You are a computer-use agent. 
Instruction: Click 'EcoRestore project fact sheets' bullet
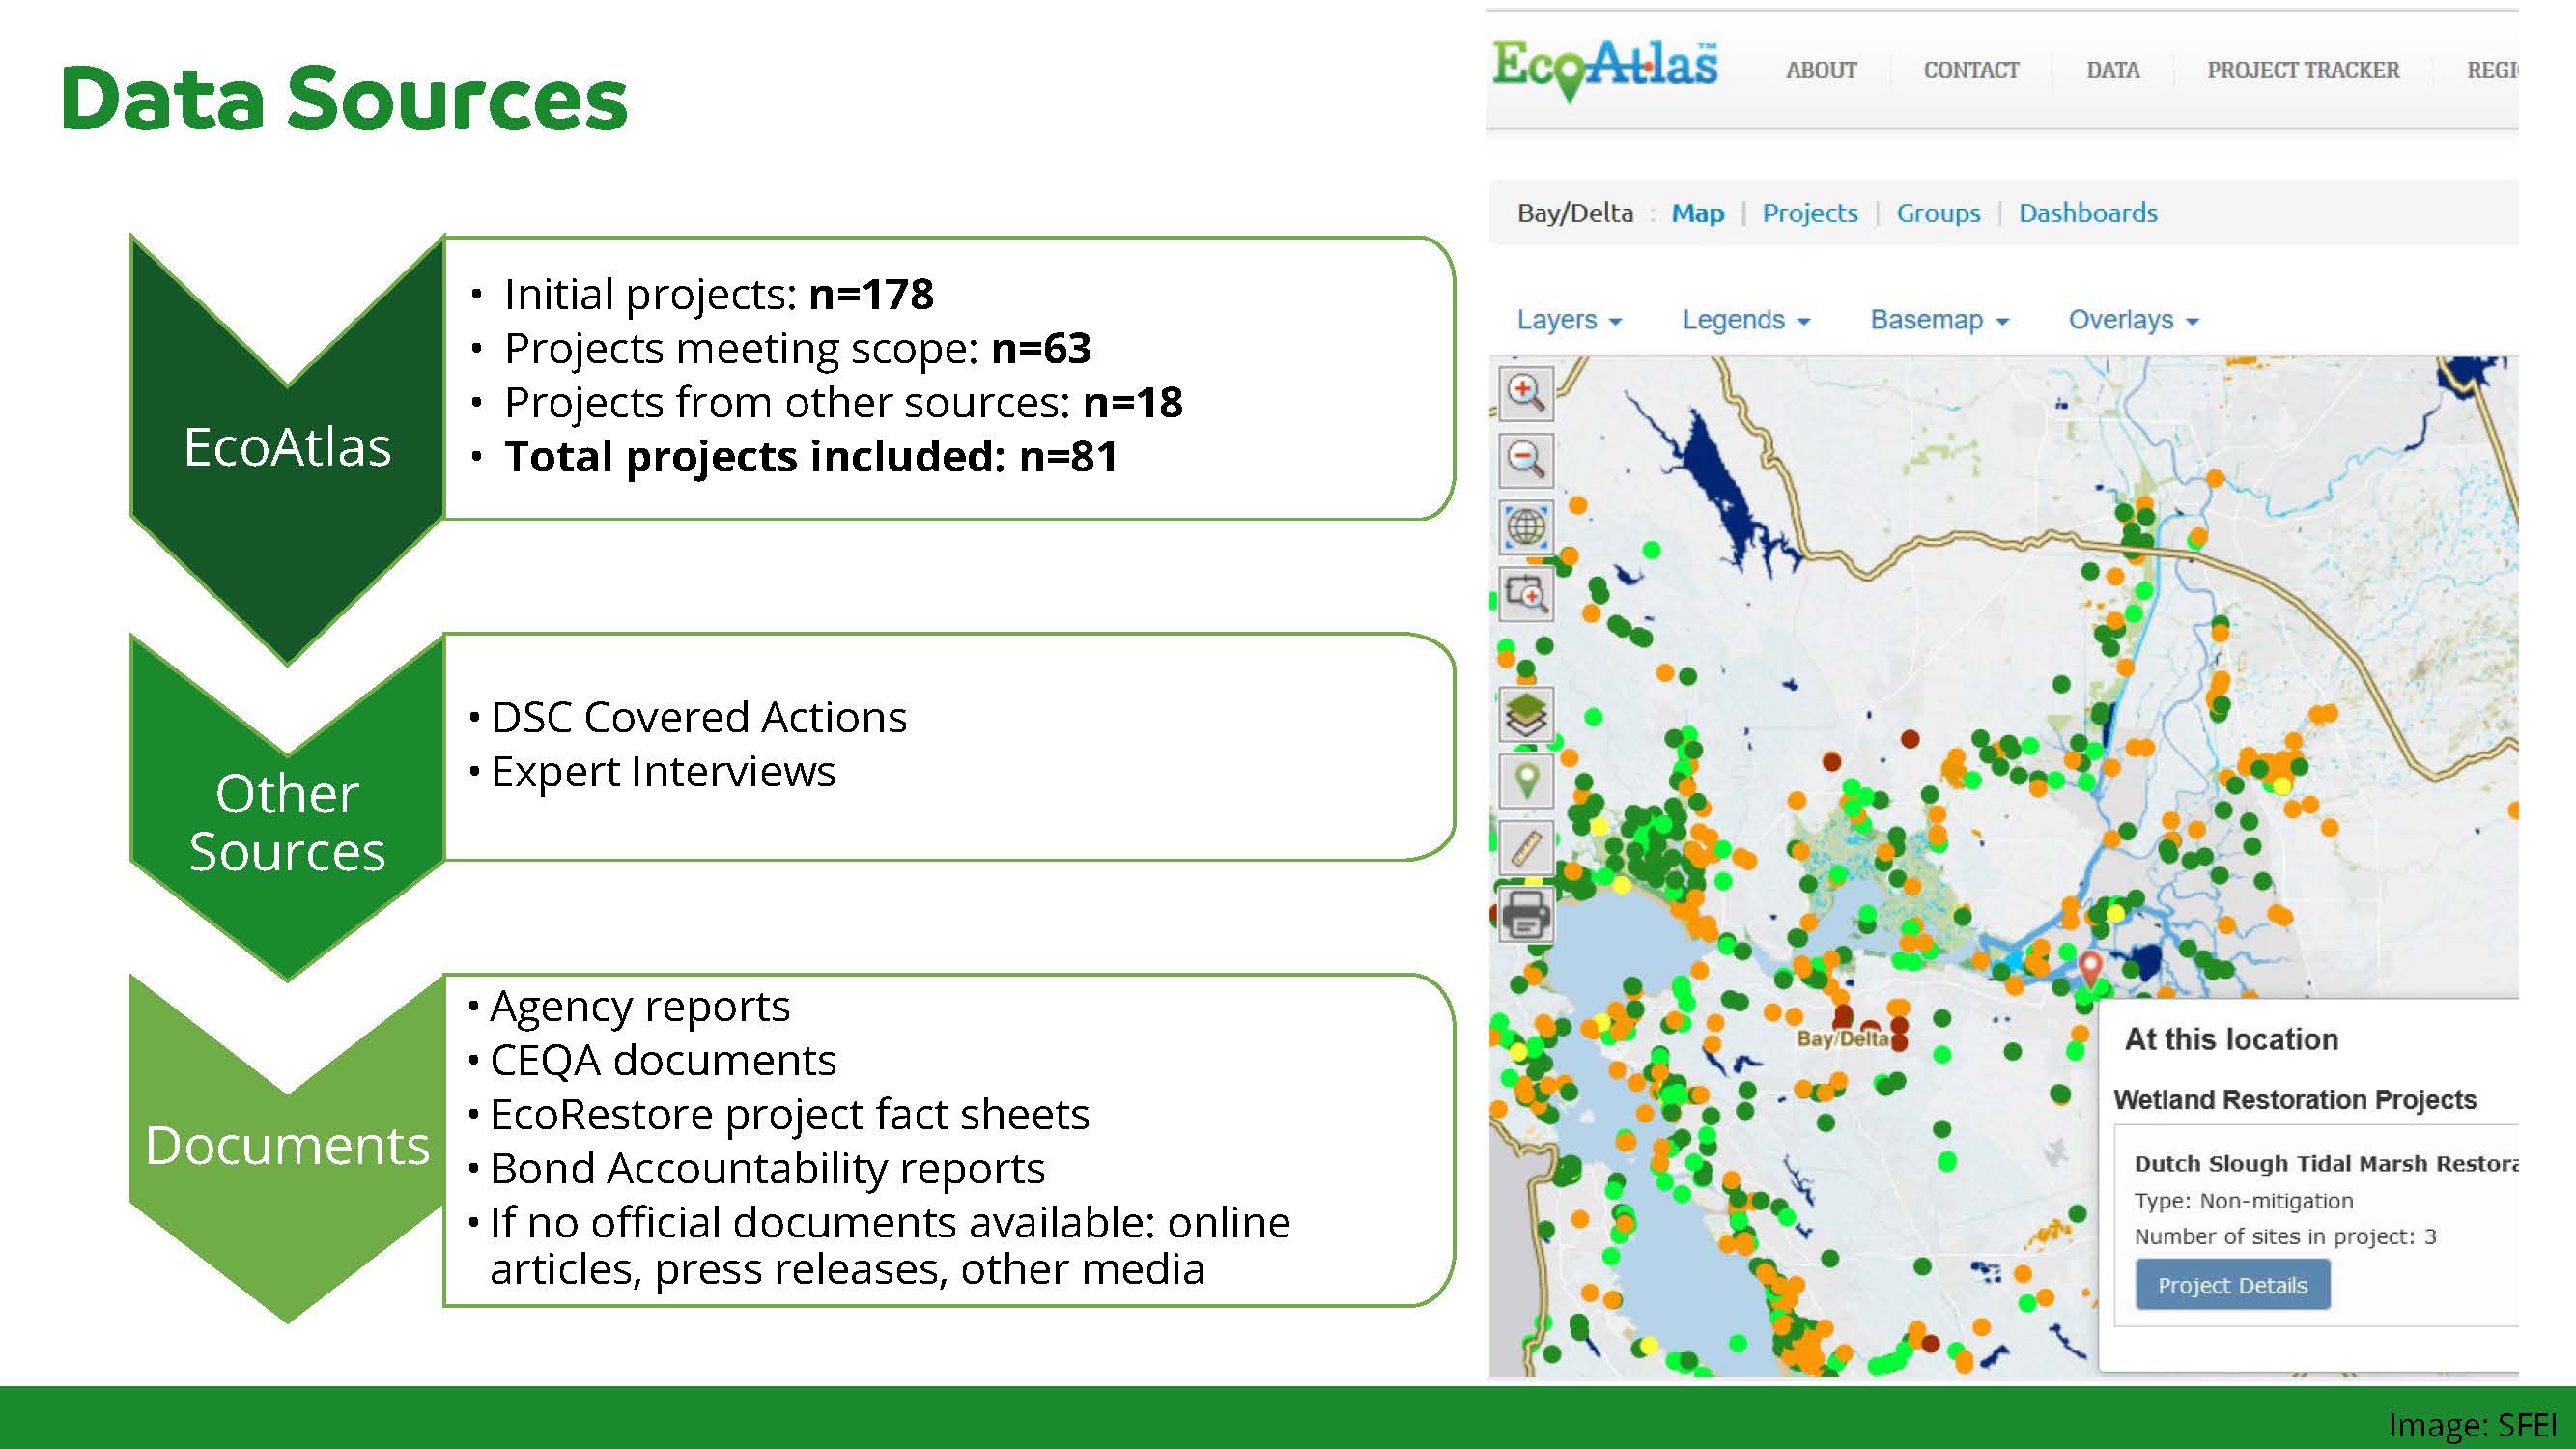(x=789, y=1114)
